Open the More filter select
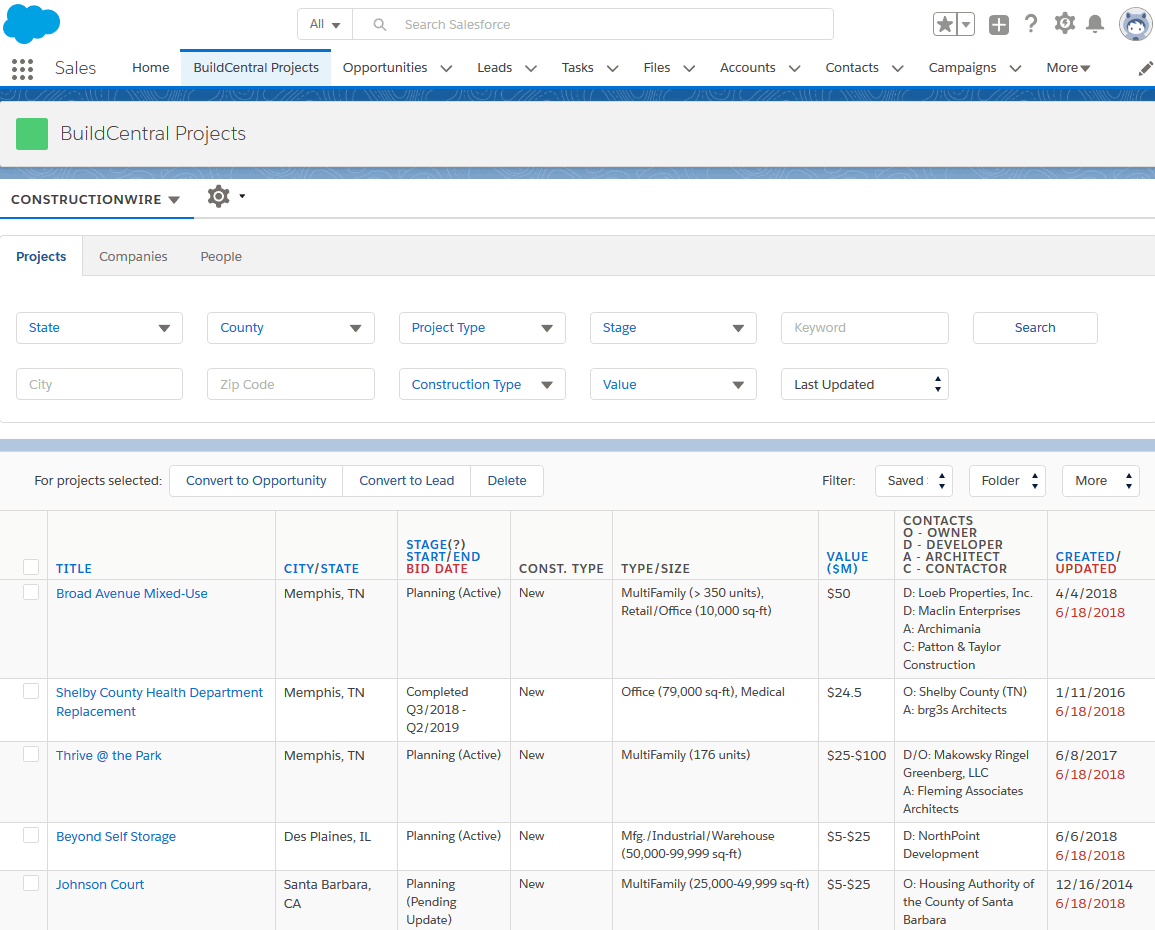The width and height of the screenshot is (1155, 930). [x=1100, y=481]
